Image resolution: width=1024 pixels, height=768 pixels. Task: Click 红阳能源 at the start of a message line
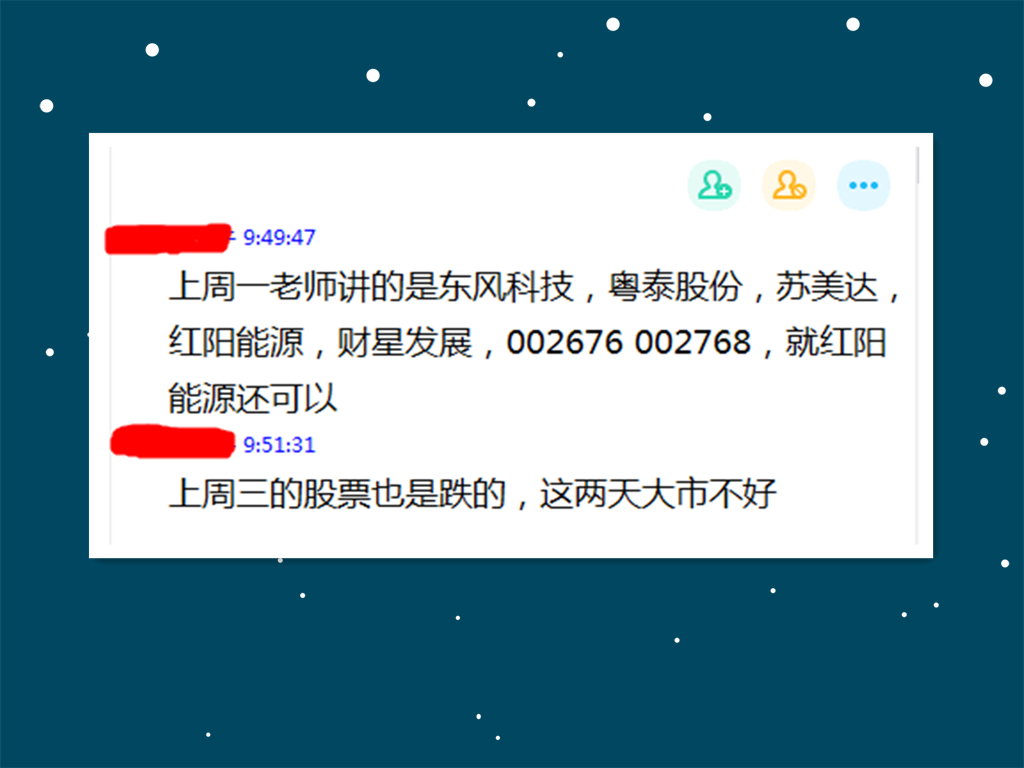point(236,342)
